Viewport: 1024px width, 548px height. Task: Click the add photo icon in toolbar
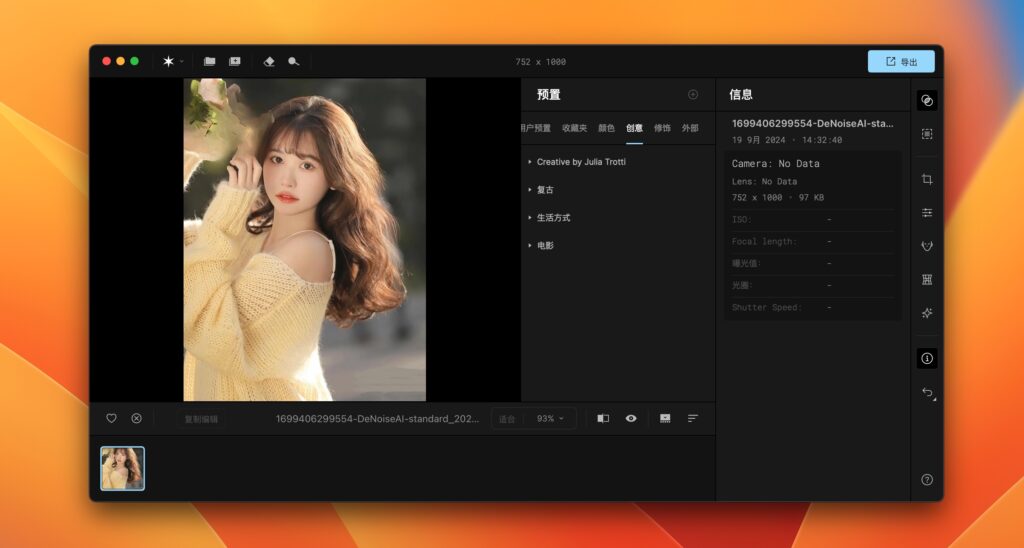click(234, 61)
